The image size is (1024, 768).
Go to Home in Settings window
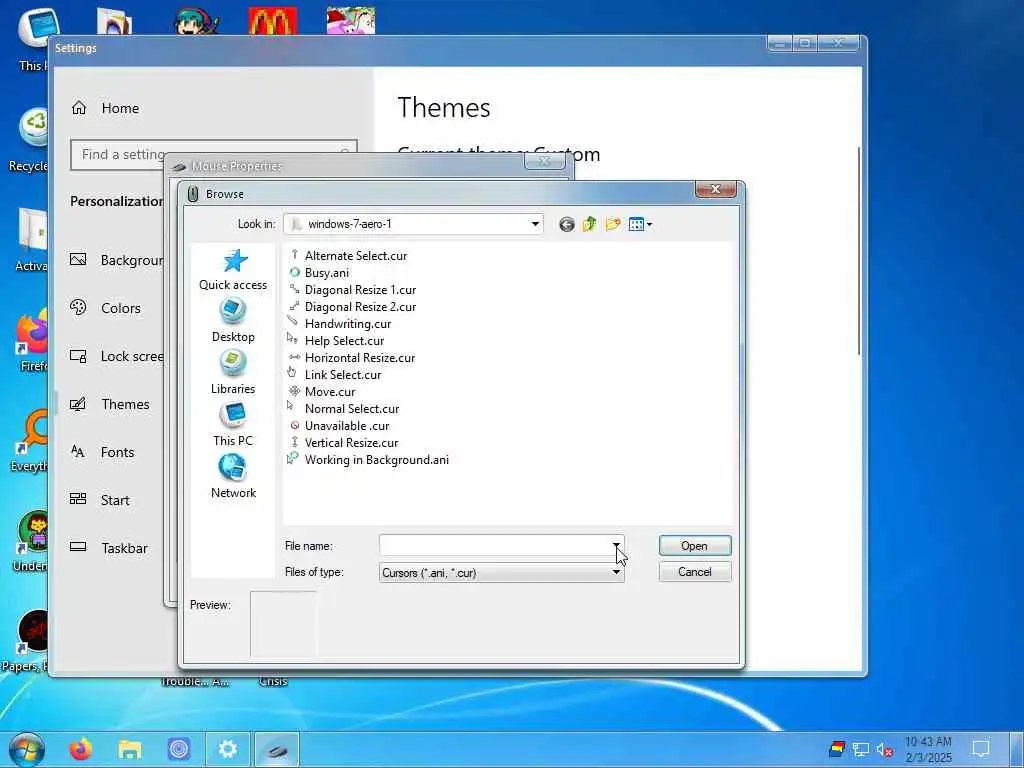pos(105,108)
